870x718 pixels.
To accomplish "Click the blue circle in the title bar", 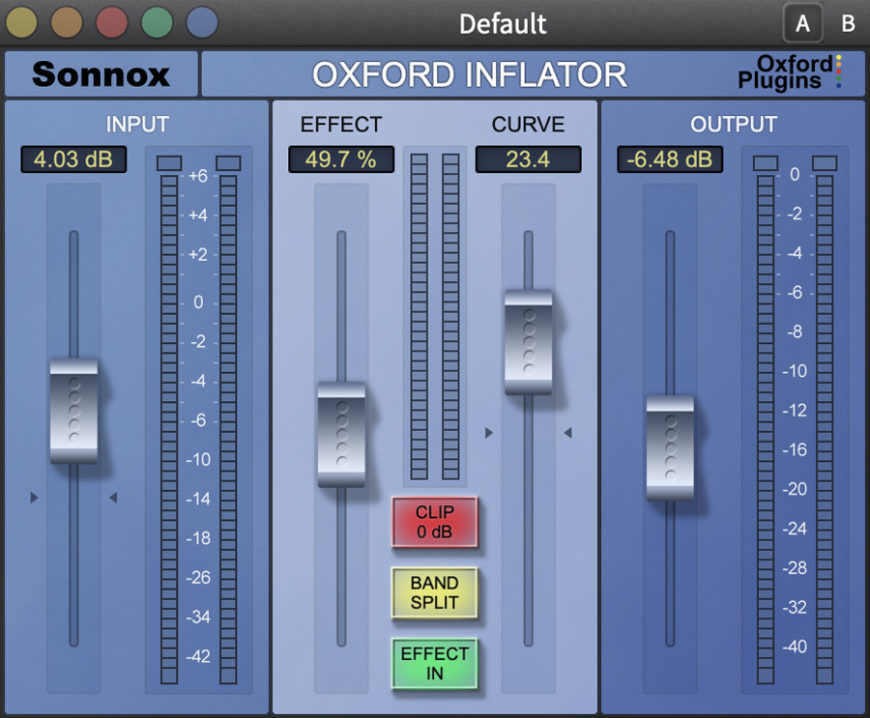I will (202, 23).
